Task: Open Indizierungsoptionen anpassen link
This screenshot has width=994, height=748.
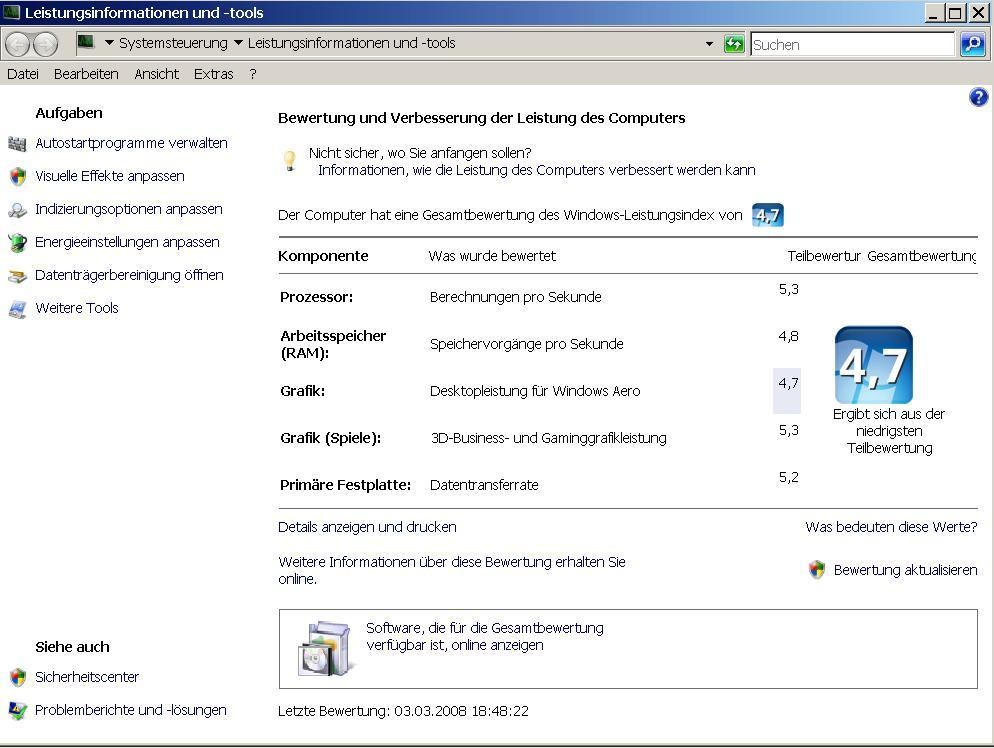Action: (x=129, y=209)
